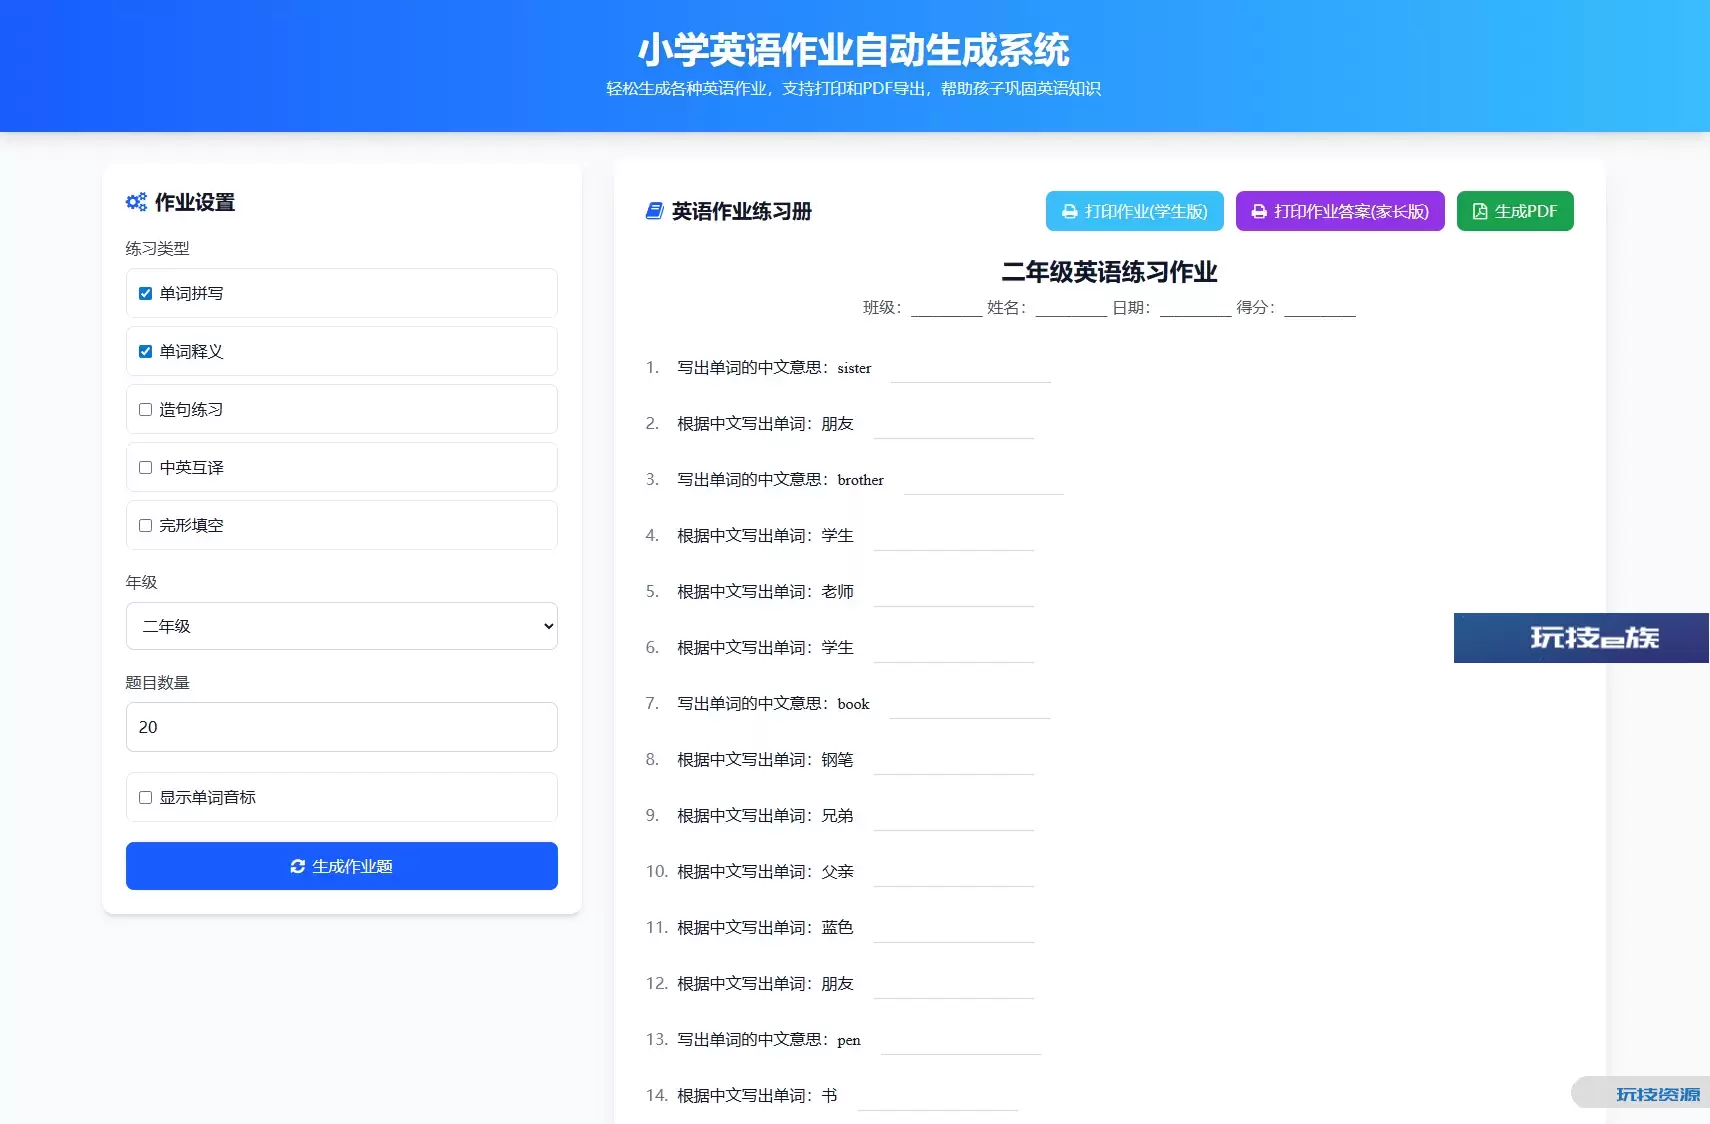
Task: Click the gear icon beside 作业设置
Action: [x=136, y=202]
